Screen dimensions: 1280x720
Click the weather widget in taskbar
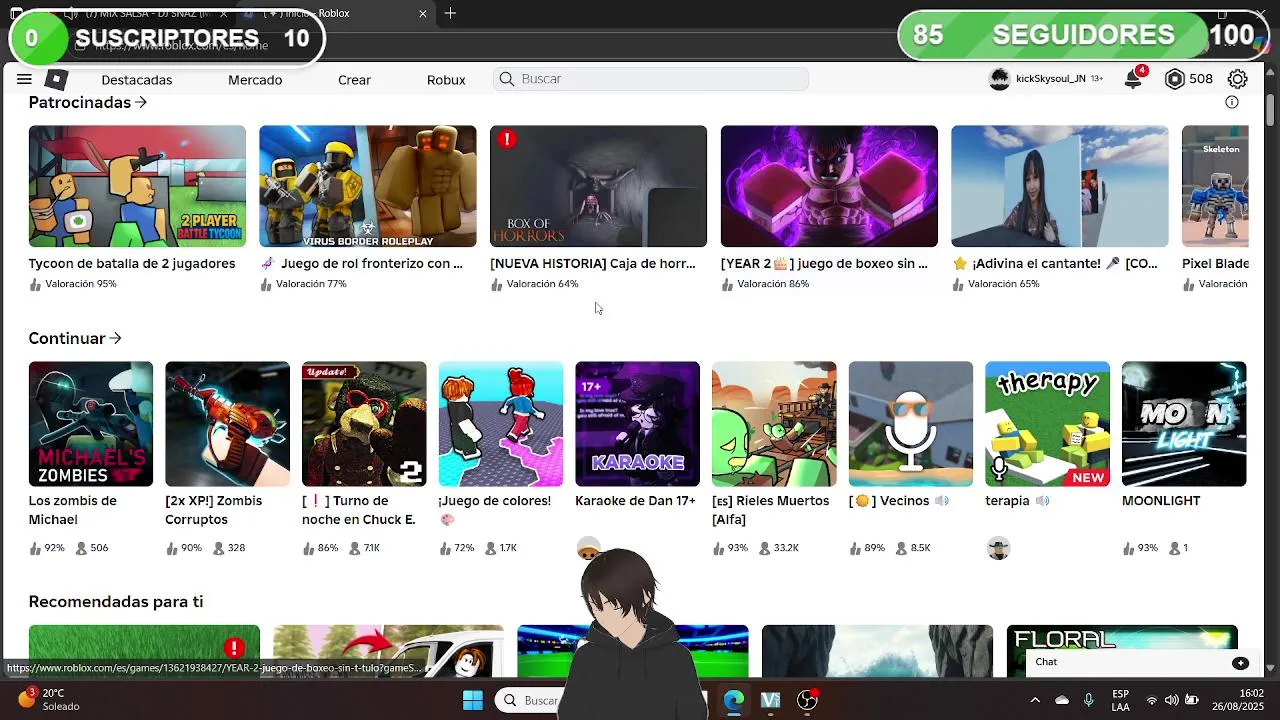[48, 699]
